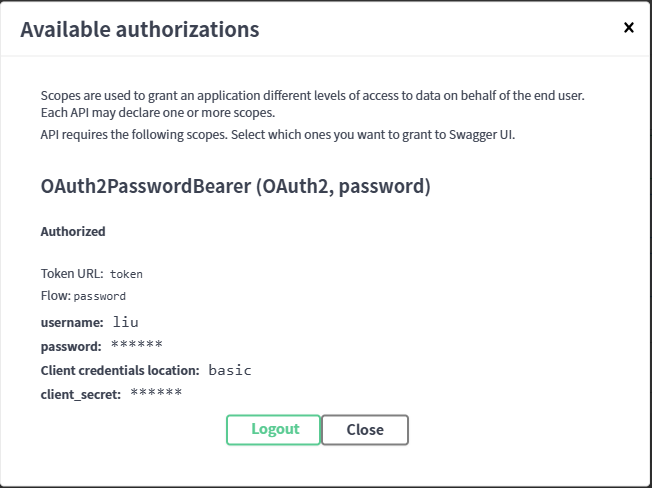Click the Authorized status text

pos(73,231)
